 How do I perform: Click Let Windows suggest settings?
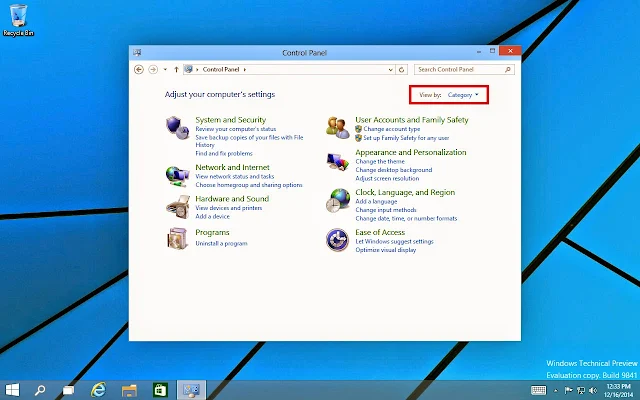394,241
